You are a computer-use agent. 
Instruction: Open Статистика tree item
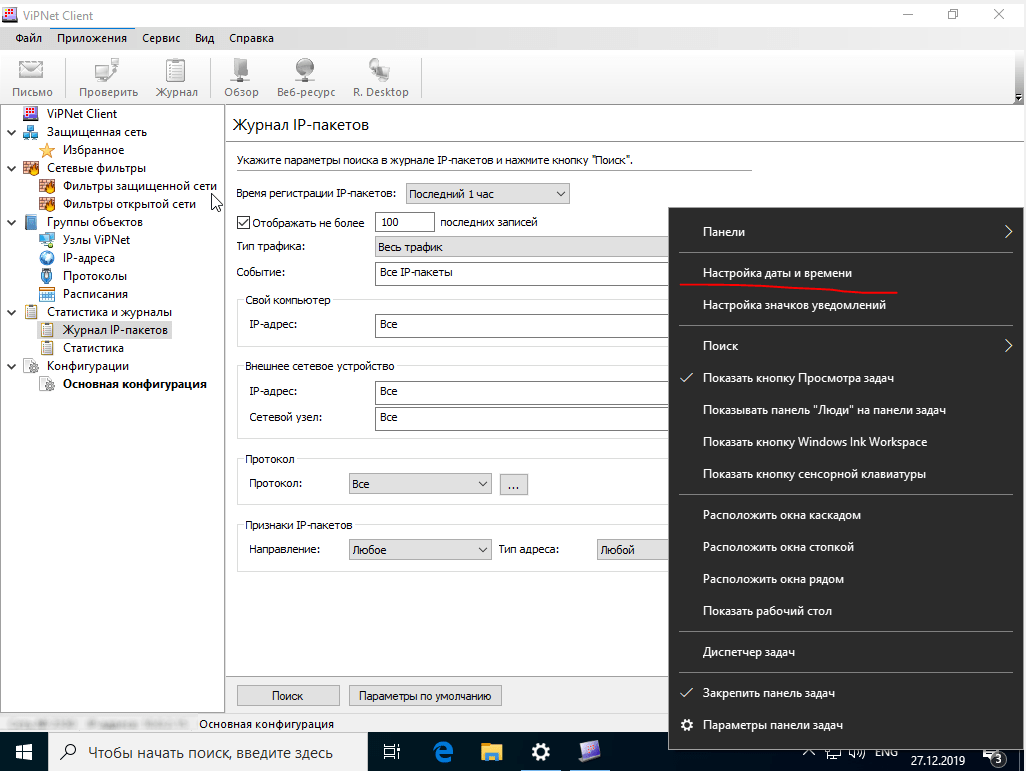tap(93, 348)
